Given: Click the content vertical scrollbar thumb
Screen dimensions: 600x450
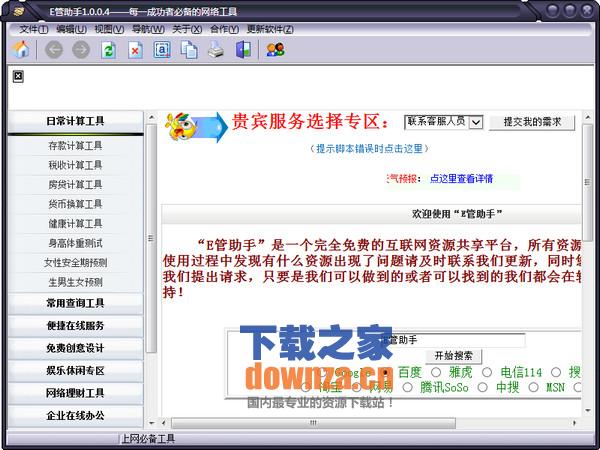Looking at the screenshot, I should [x=588, y=182].
